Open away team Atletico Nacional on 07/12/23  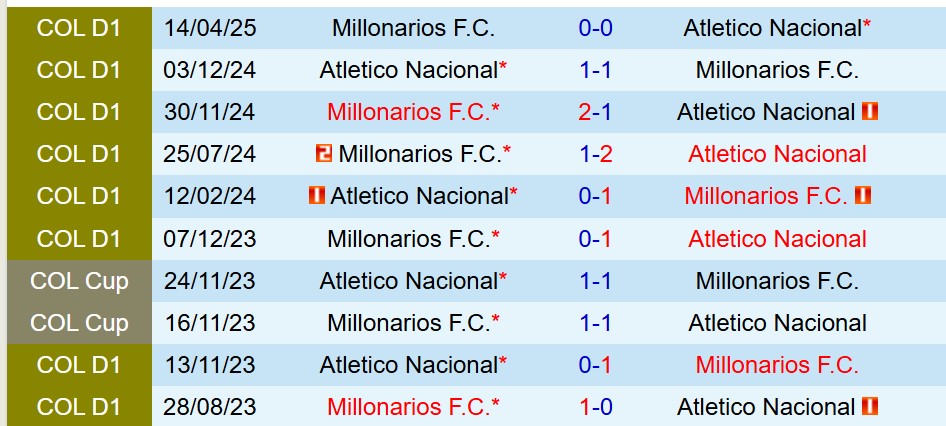pyautogui.click(x=777, y=239)
